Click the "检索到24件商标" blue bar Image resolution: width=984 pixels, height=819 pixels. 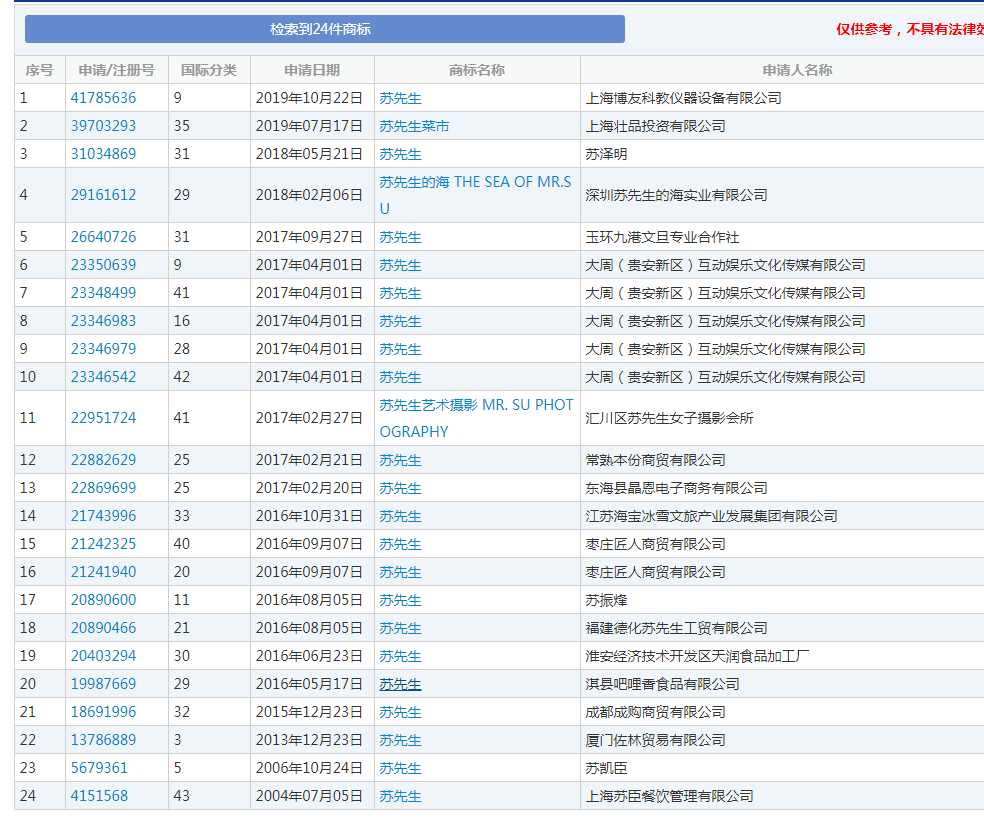324,29
